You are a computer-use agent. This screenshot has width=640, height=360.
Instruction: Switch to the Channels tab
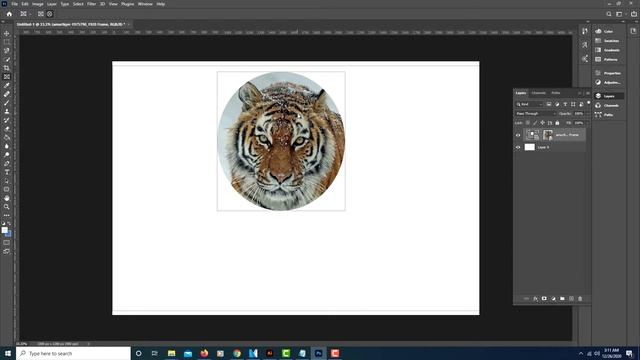pos(539,93)
